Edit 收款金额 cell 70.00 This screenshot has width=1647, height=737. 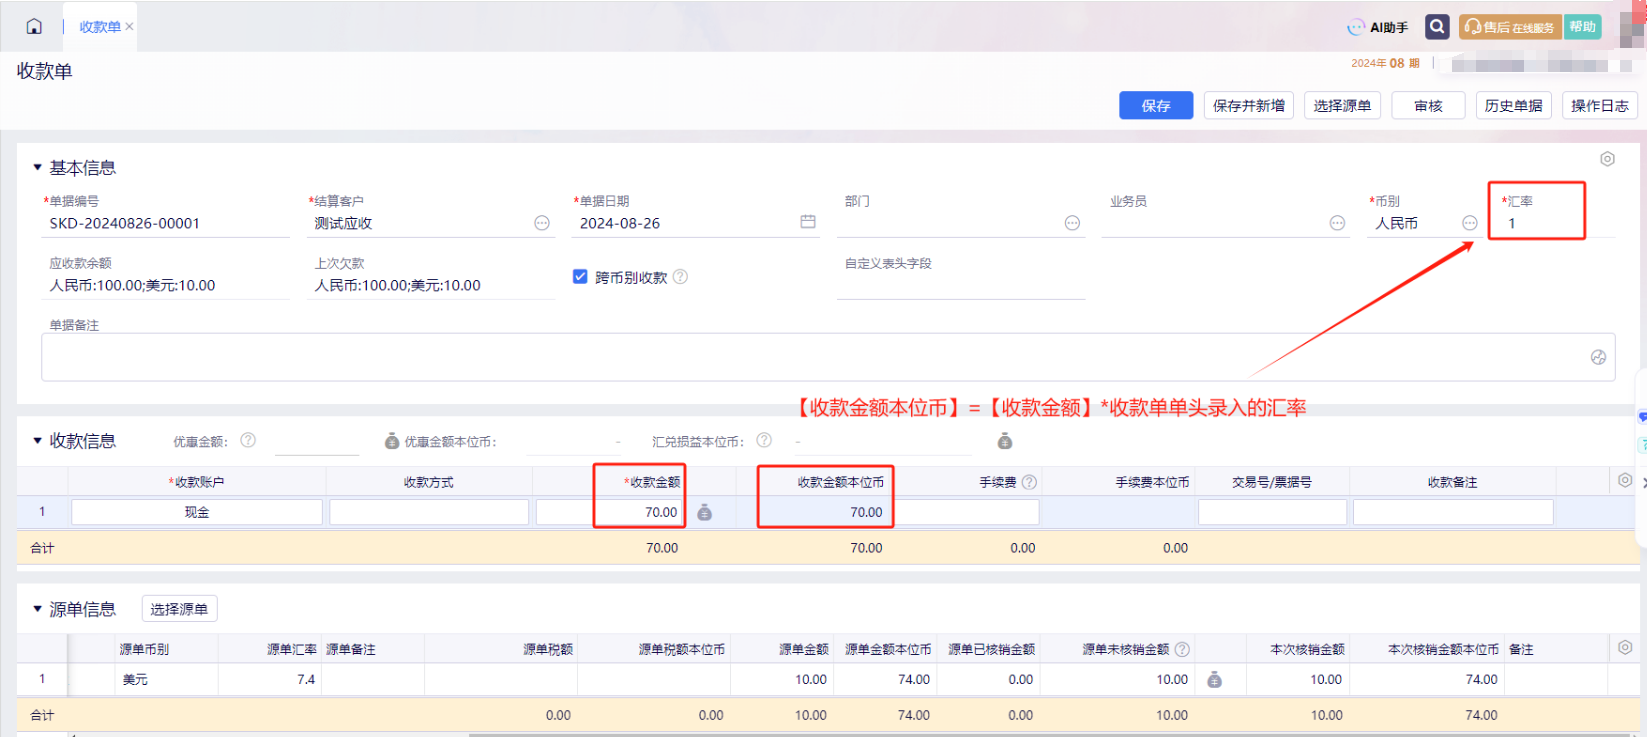(x=610, y=512)
